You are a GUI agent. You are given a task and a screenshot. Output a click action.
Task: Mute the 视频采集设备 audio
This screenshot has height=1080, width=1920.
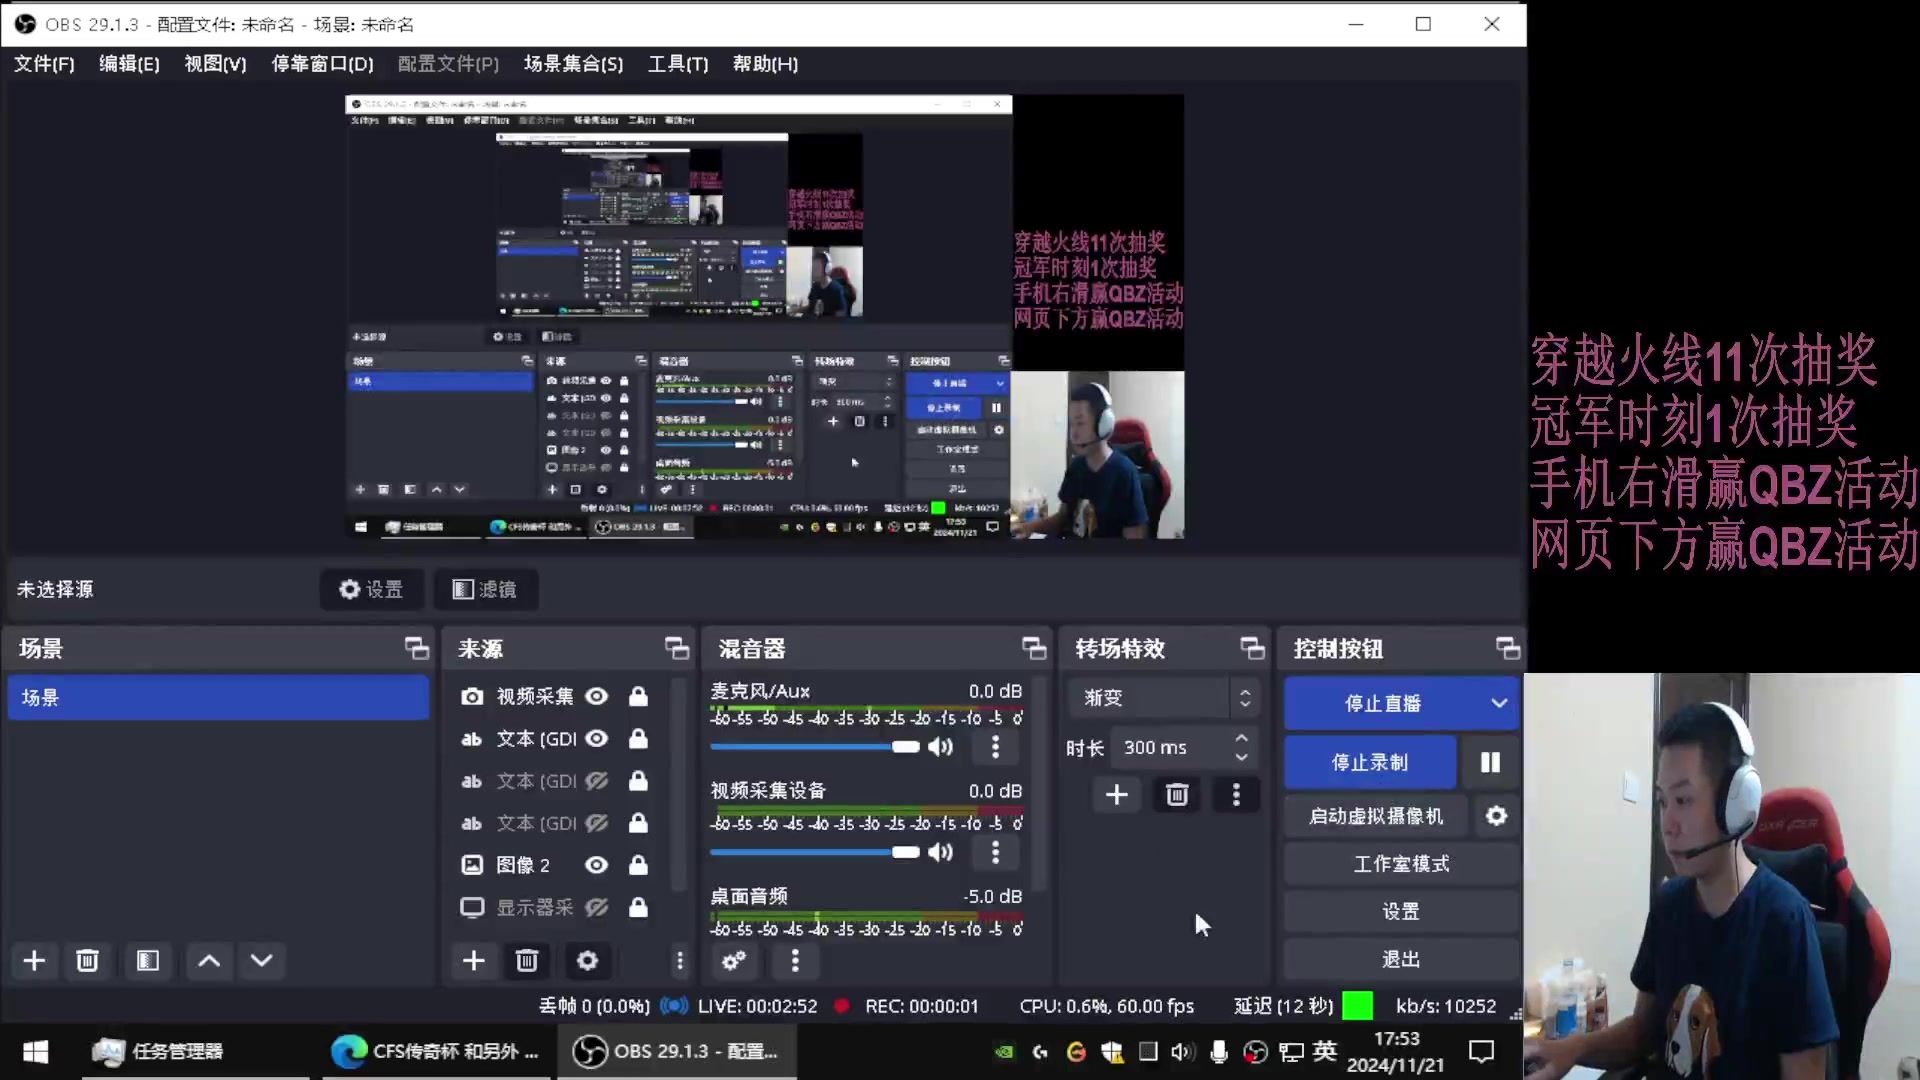point(941,852)
